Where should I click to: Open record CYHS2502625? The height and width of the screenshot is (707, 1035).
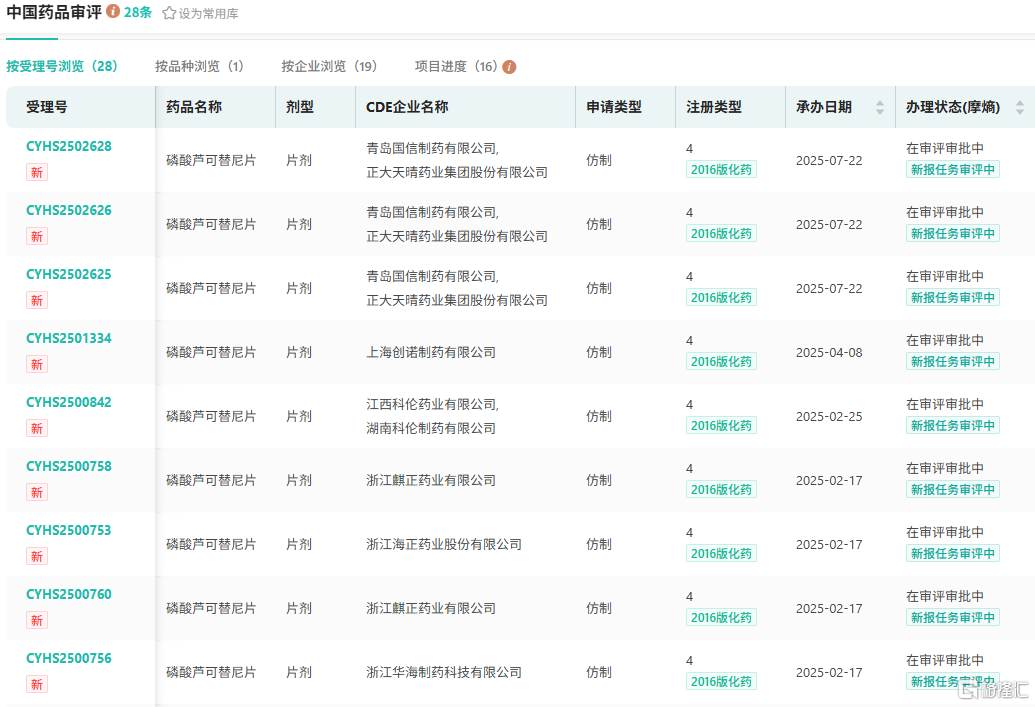click(x=69, y=275)
